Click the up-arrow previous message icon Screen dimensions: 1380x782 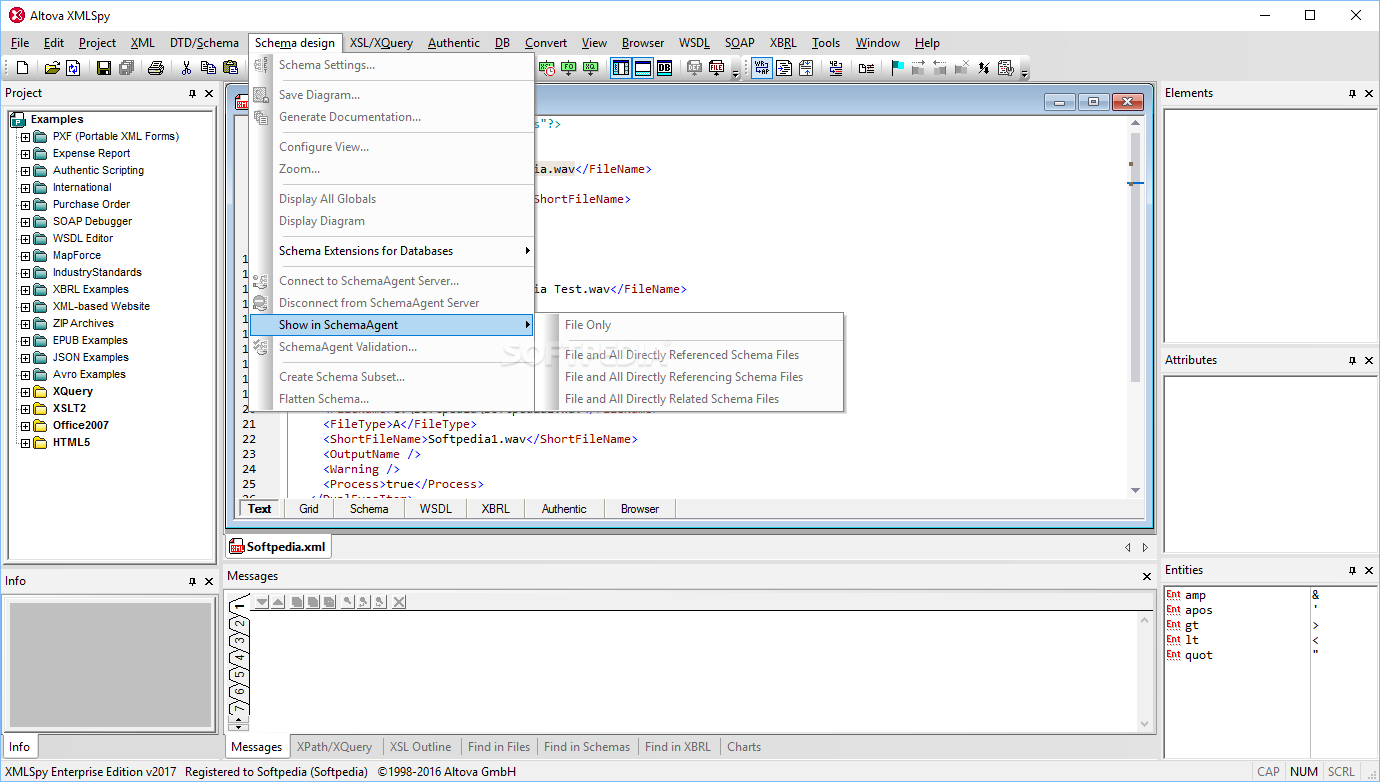point(278,602)
